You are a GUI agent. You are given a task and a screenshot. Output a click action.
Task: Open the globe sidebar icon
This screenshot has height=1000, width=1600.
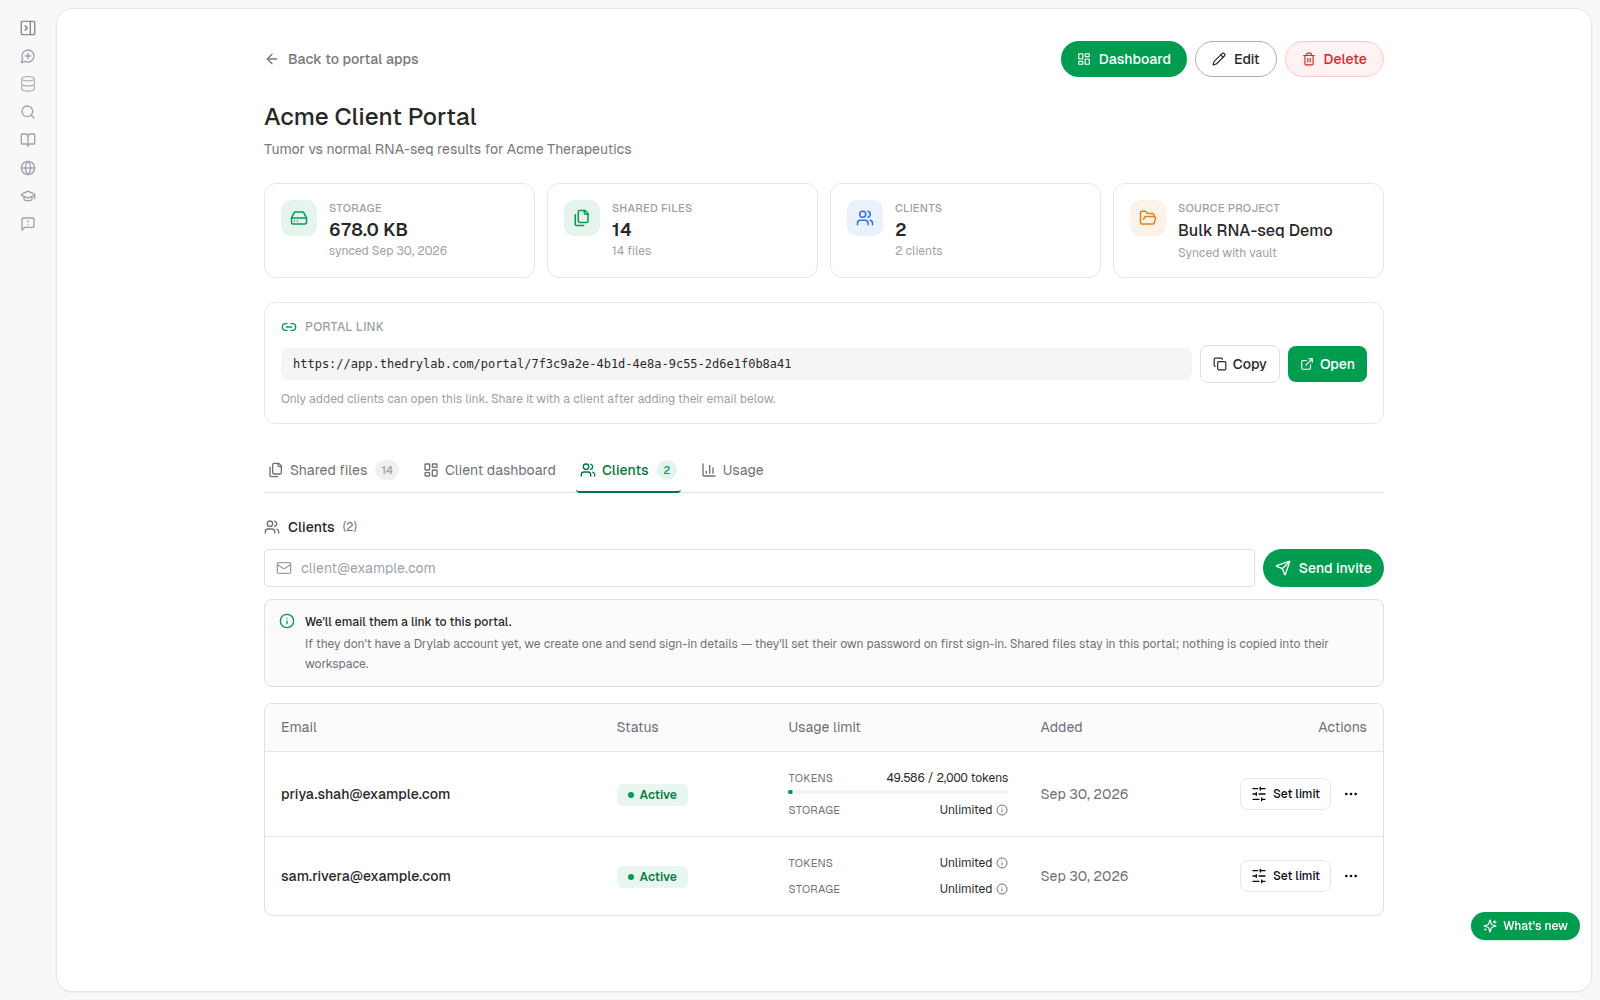point(28,168)
